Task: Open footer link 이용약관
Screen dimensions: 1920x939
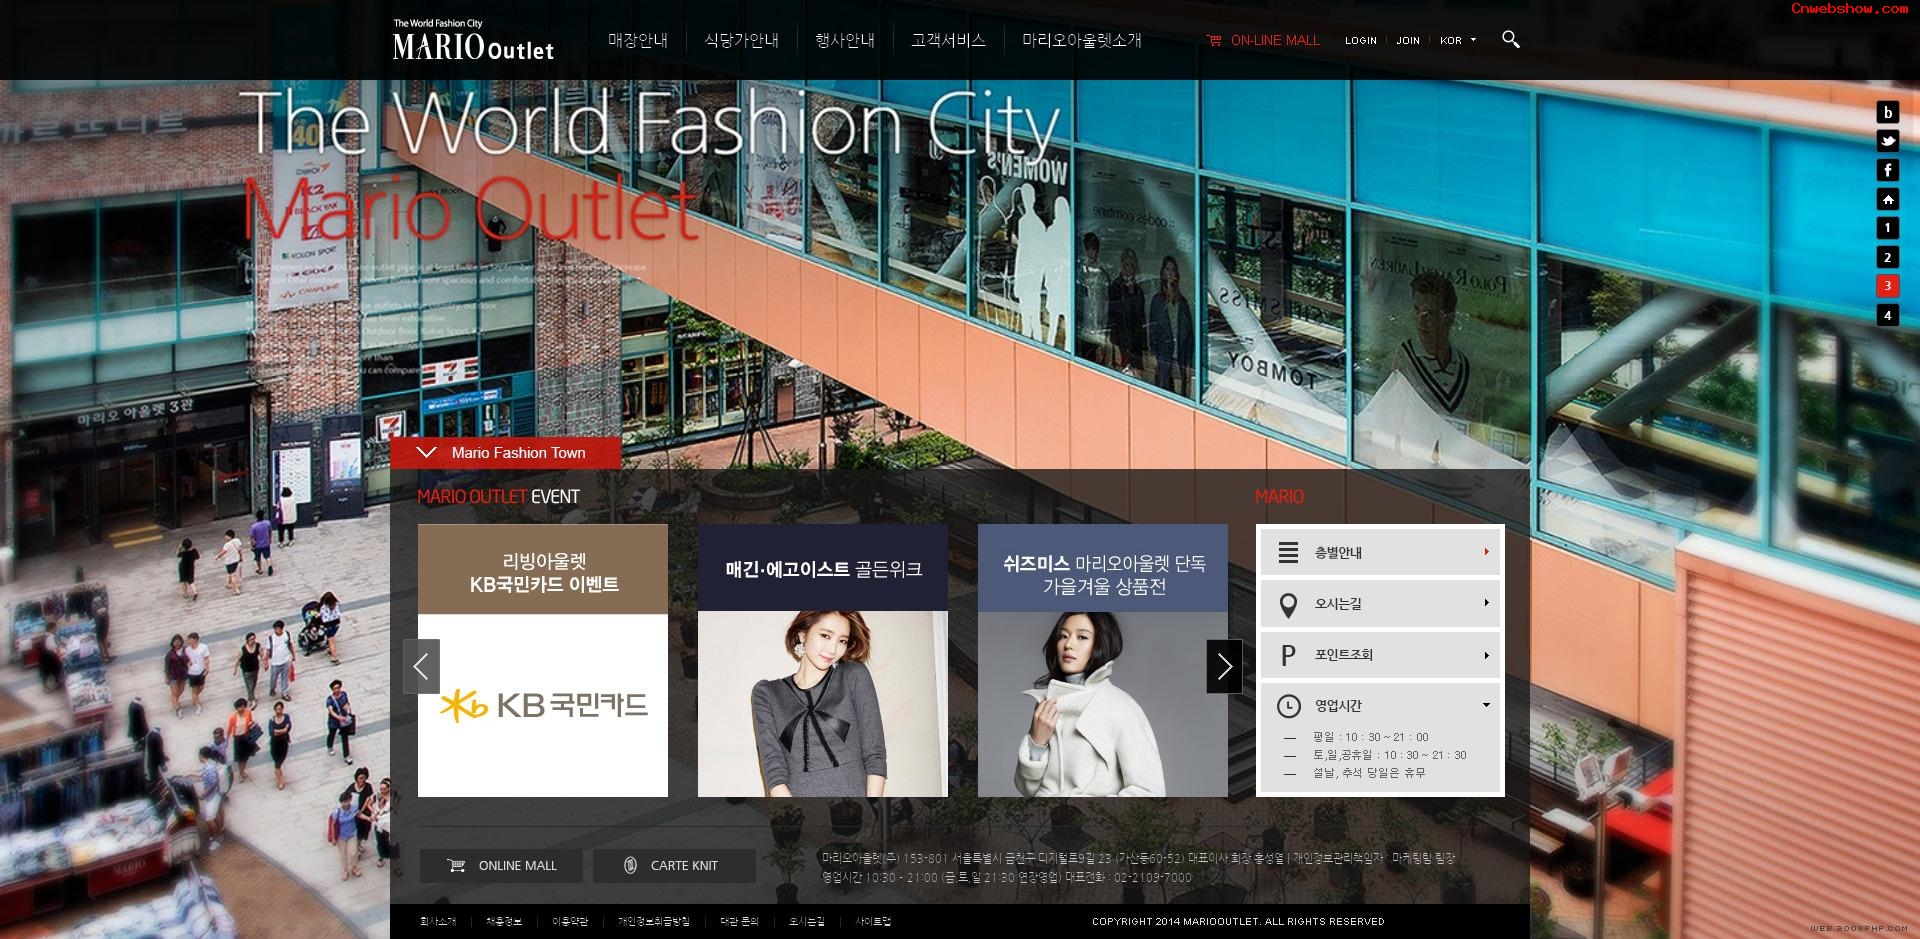Action: point(570,922)
